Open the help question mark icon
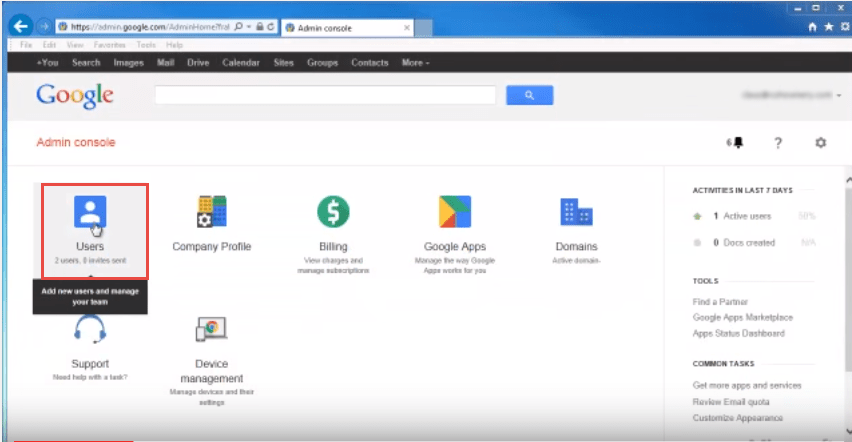Screen dimensions: 852x442 pyautogui.click(x=778, y=142)
